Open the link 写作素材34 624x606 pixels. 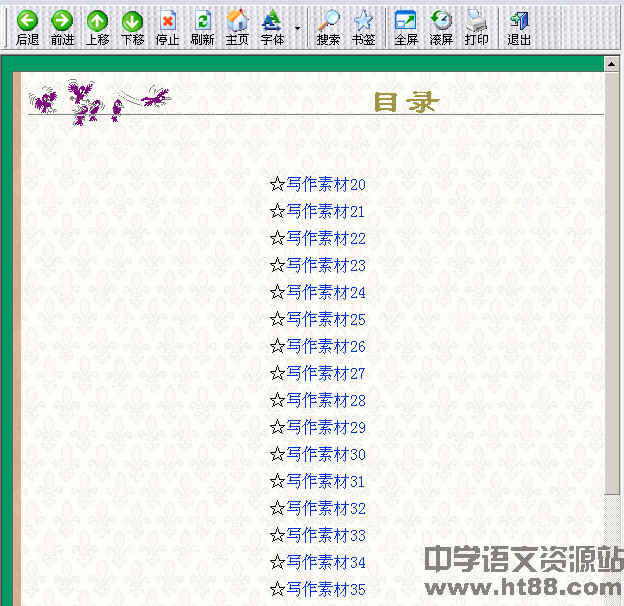coord(326,562)
